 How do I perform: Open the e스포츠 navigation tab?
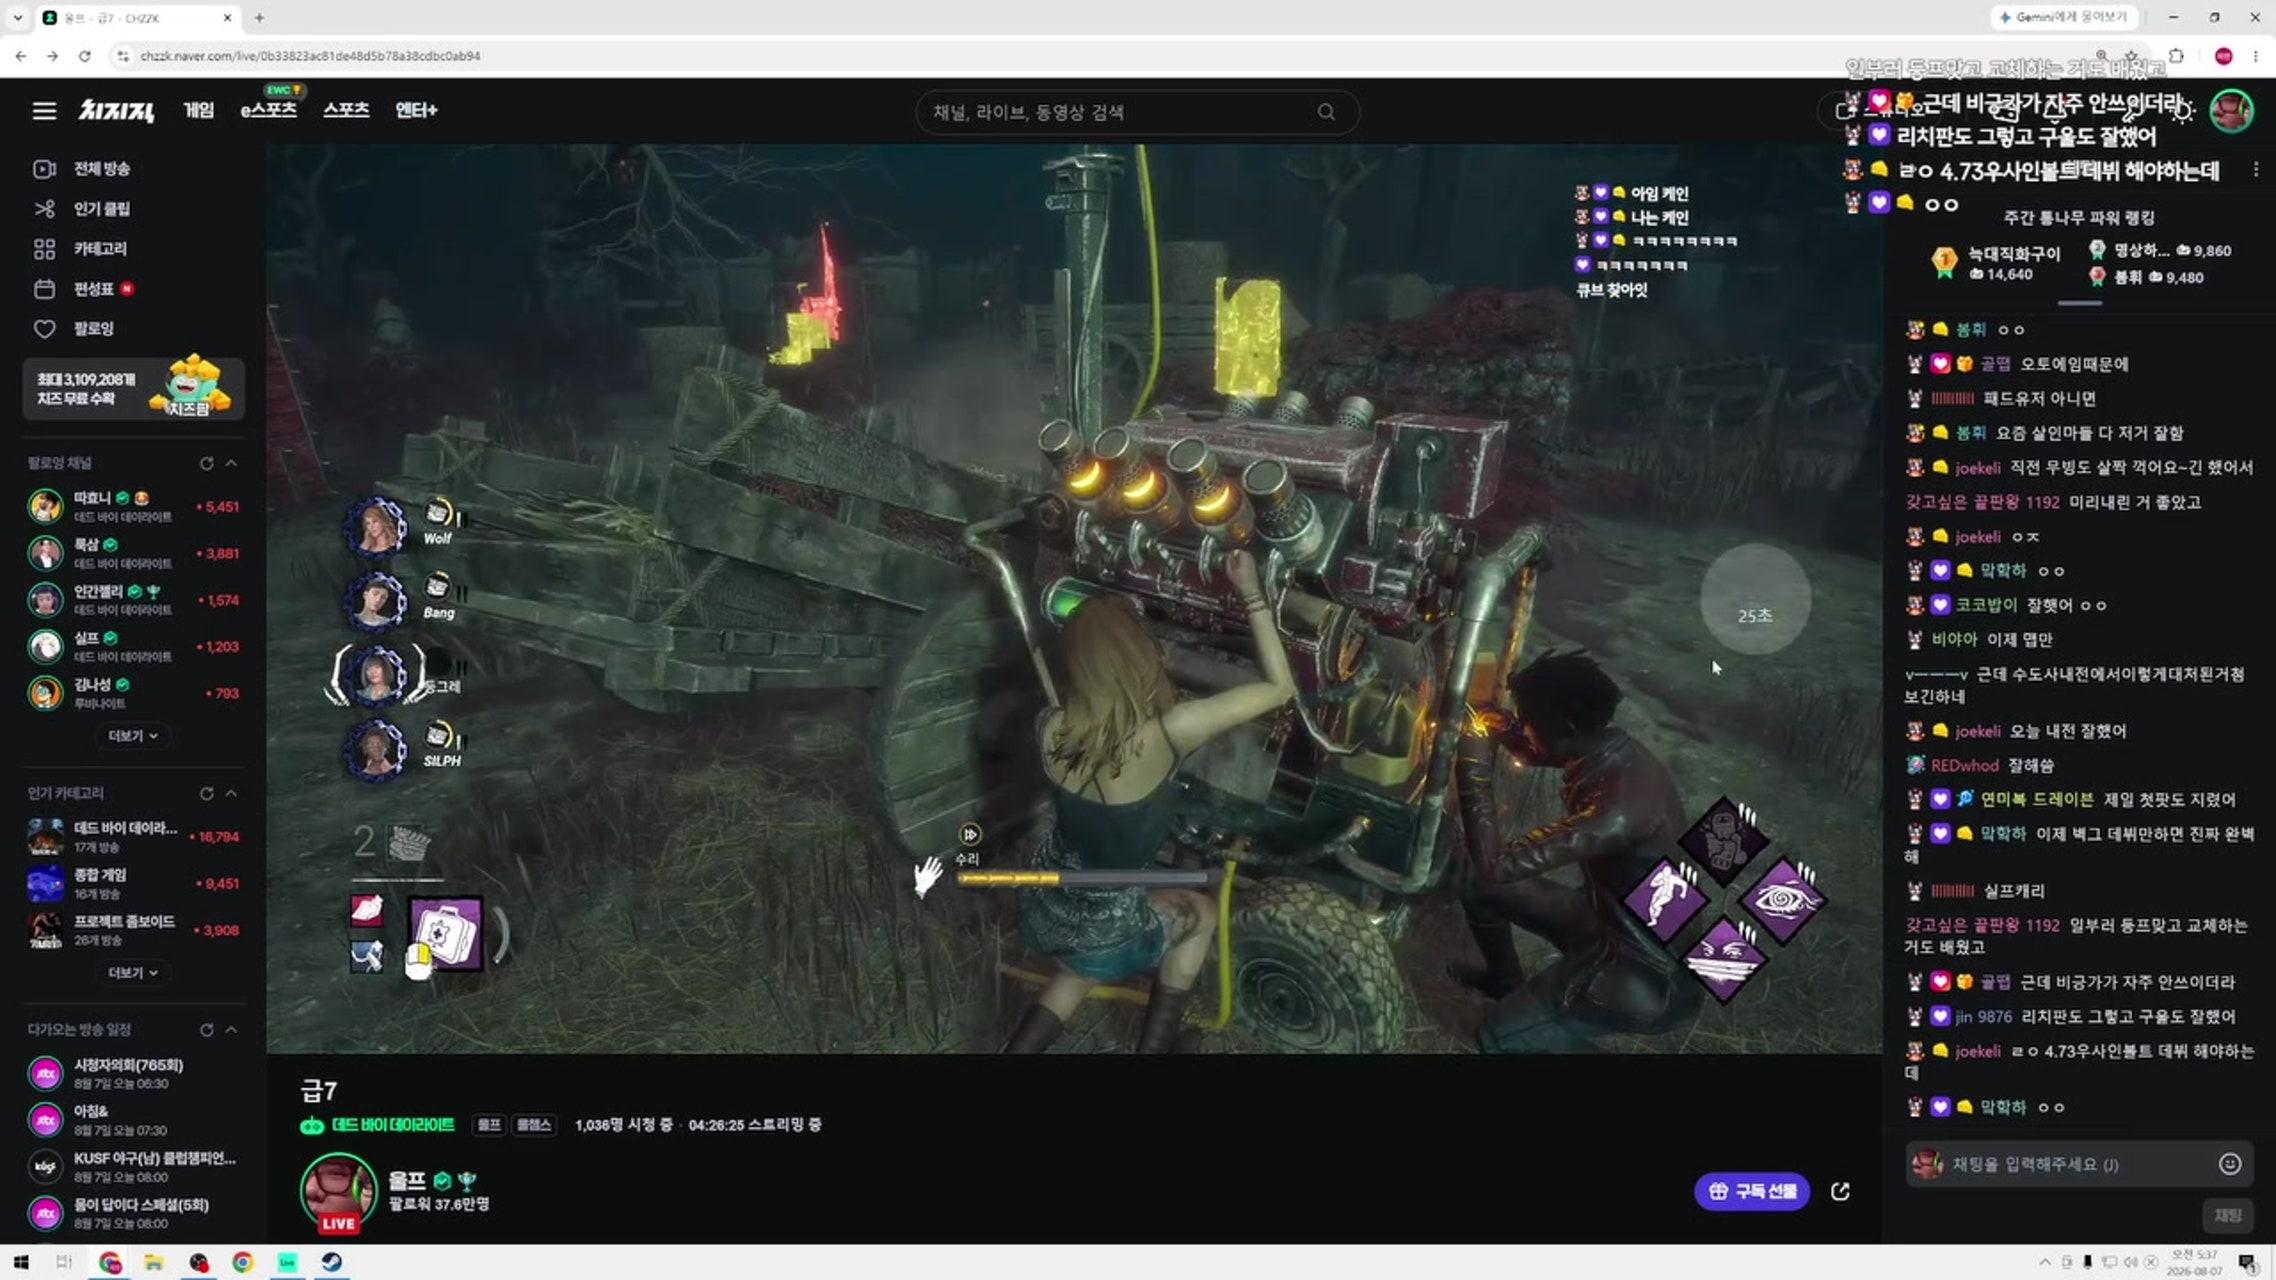(x=269, y=110)
